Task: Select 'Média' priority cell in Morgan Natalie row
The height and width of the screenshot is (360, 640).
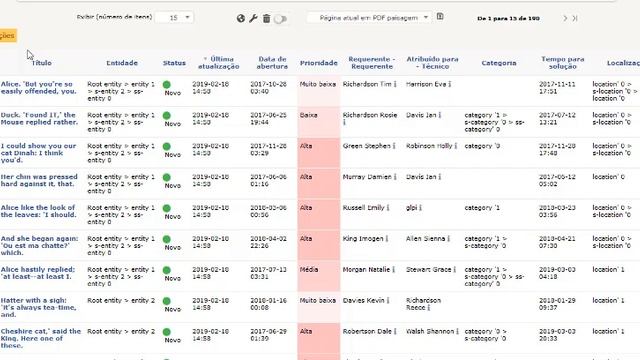Action: point(318,276)
